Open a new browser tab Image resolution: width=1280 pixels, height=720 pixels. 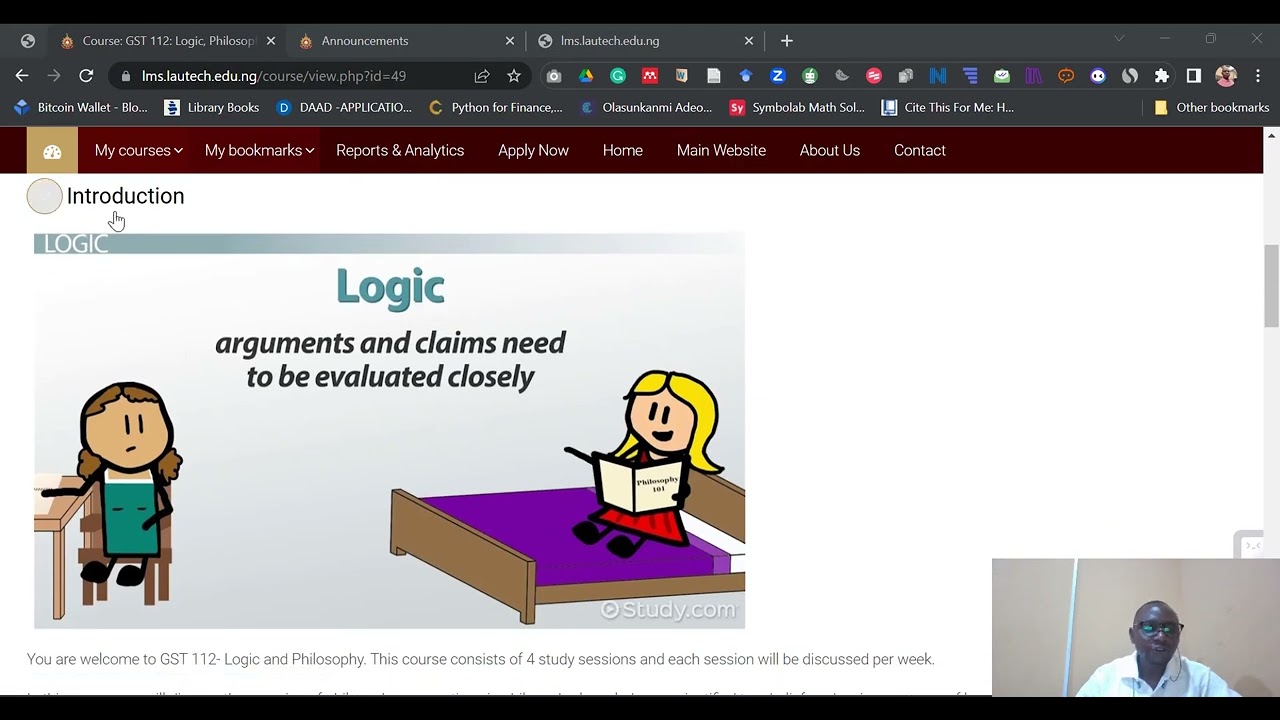(x=787, y=41)
